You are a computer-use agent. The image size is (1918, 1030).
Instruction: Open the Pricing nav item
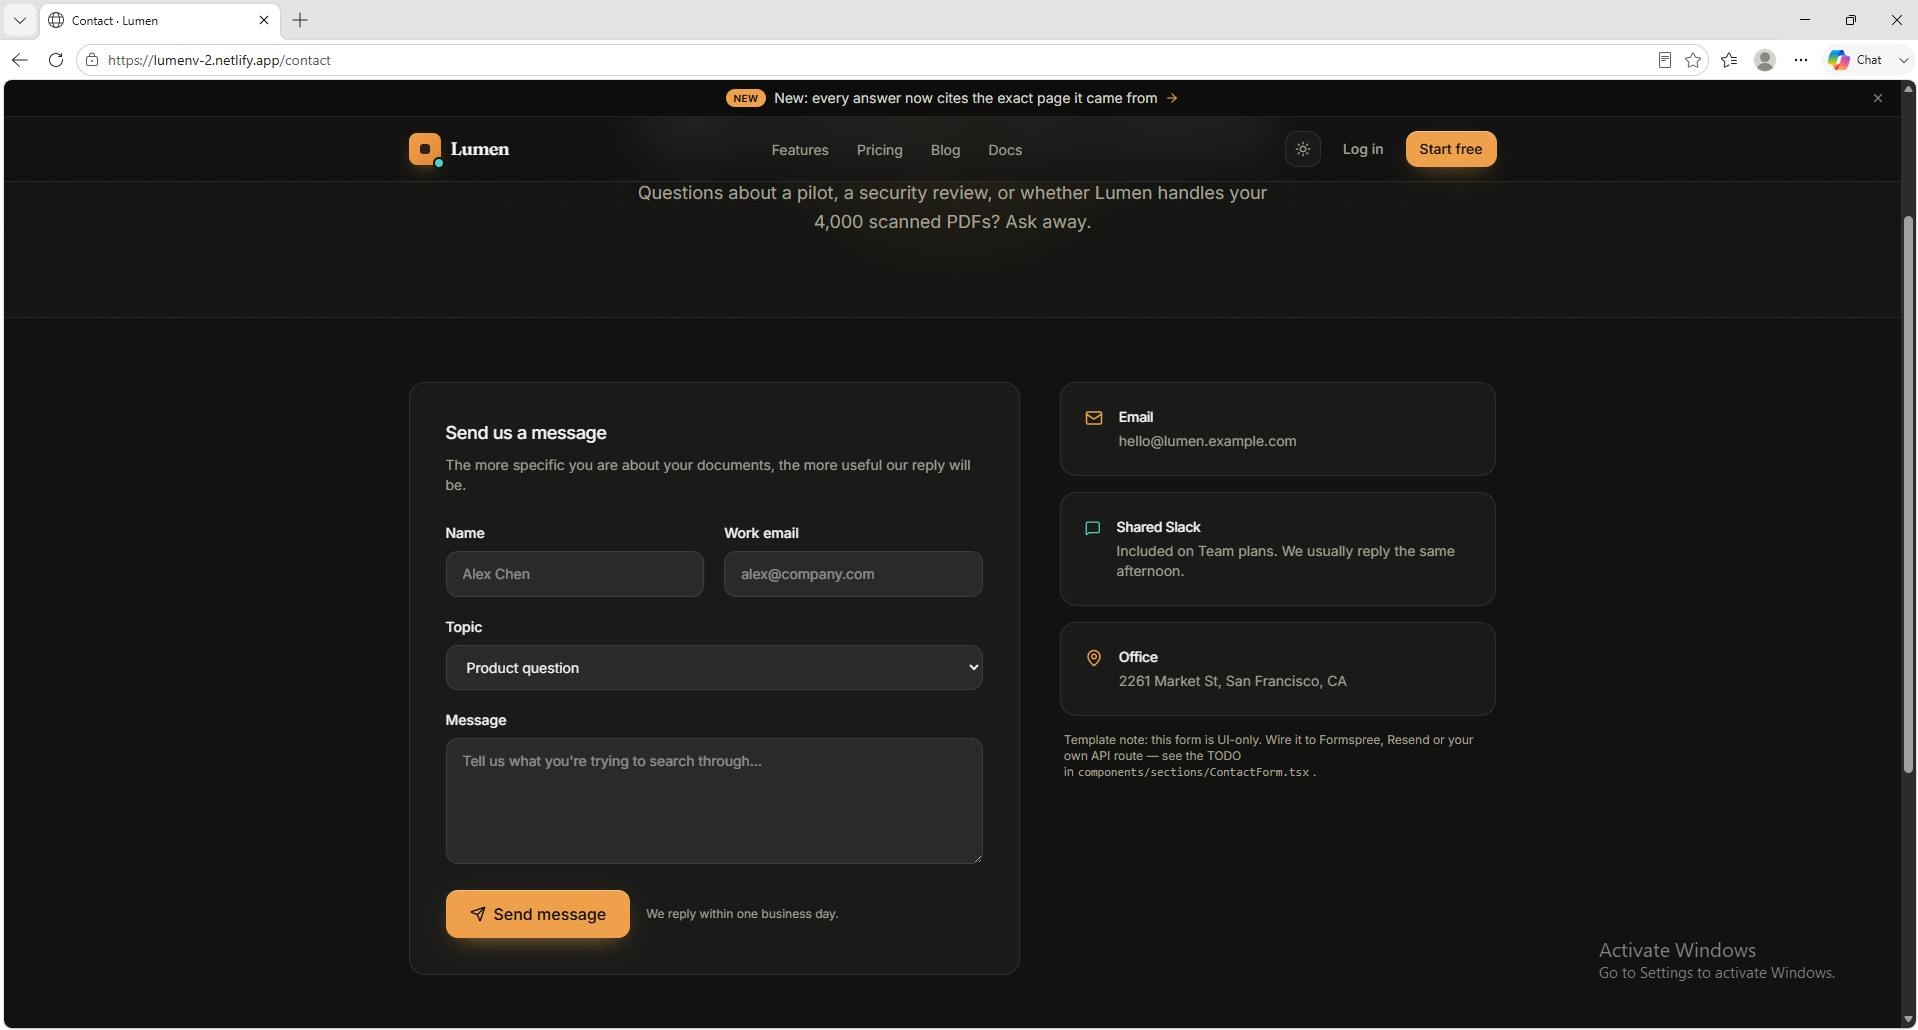(879, 150)
